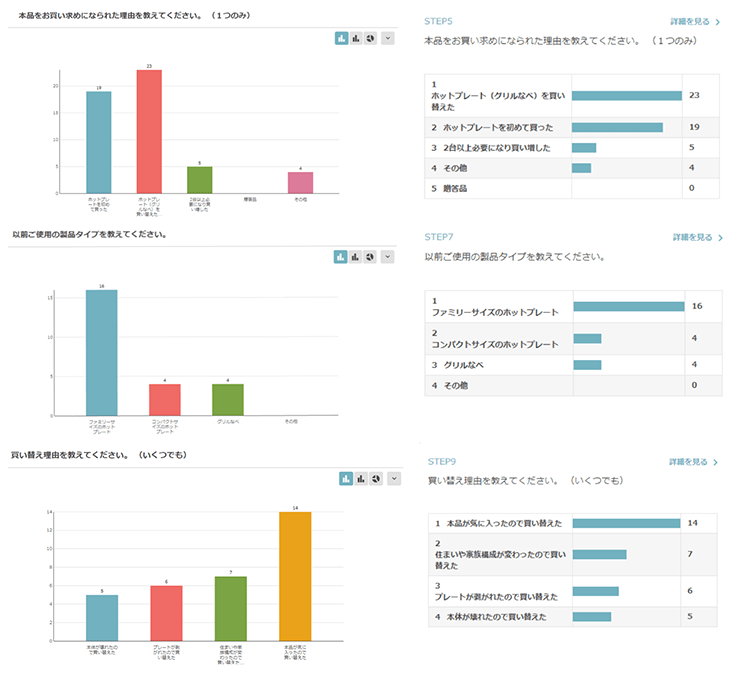The height and width of the screenshot is (678, 740).
Task: Select the pie chart icon for the purchase reason chart
Action: (371, 38)
